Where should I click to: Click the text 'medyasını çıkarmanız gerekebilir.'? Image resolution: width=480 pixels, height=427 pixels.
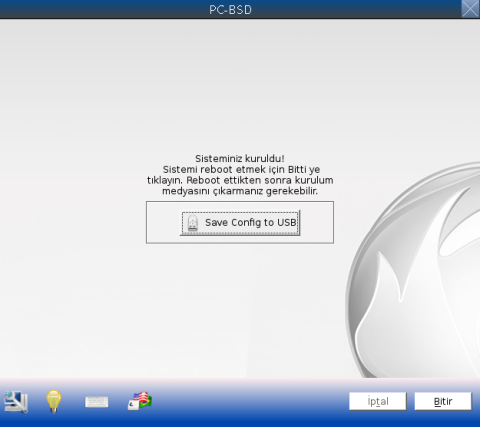[240, 191]
